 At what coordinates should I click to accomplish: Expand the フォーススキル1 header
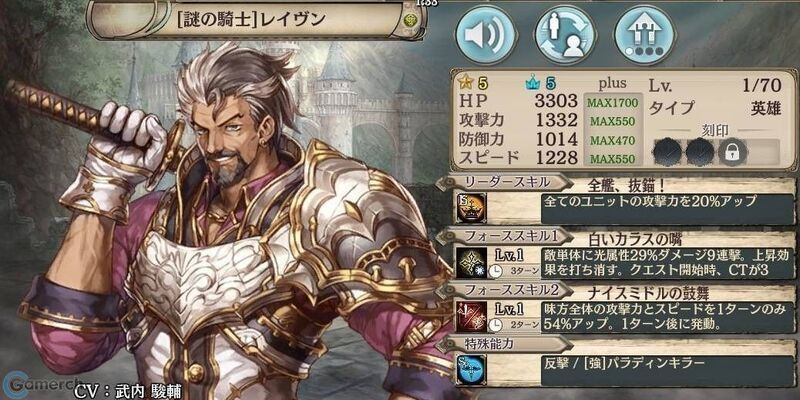(x=503, y=236)
